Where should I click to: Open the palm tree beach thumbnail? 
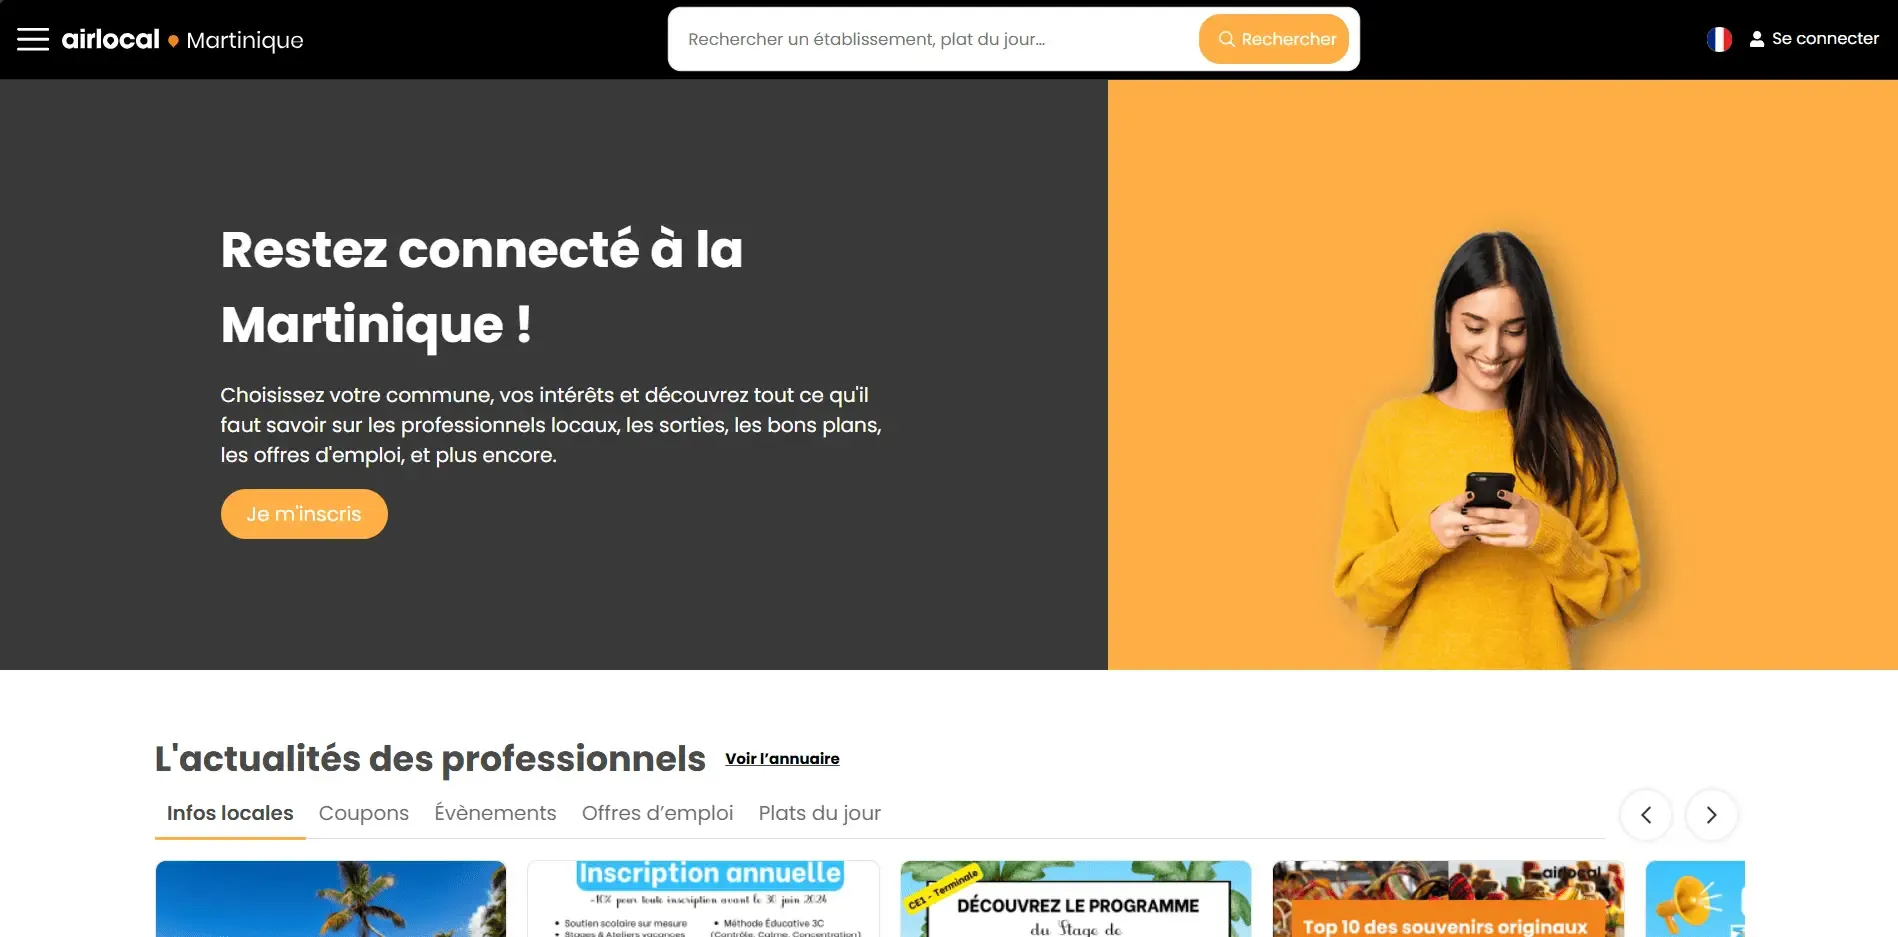(331, 899)
